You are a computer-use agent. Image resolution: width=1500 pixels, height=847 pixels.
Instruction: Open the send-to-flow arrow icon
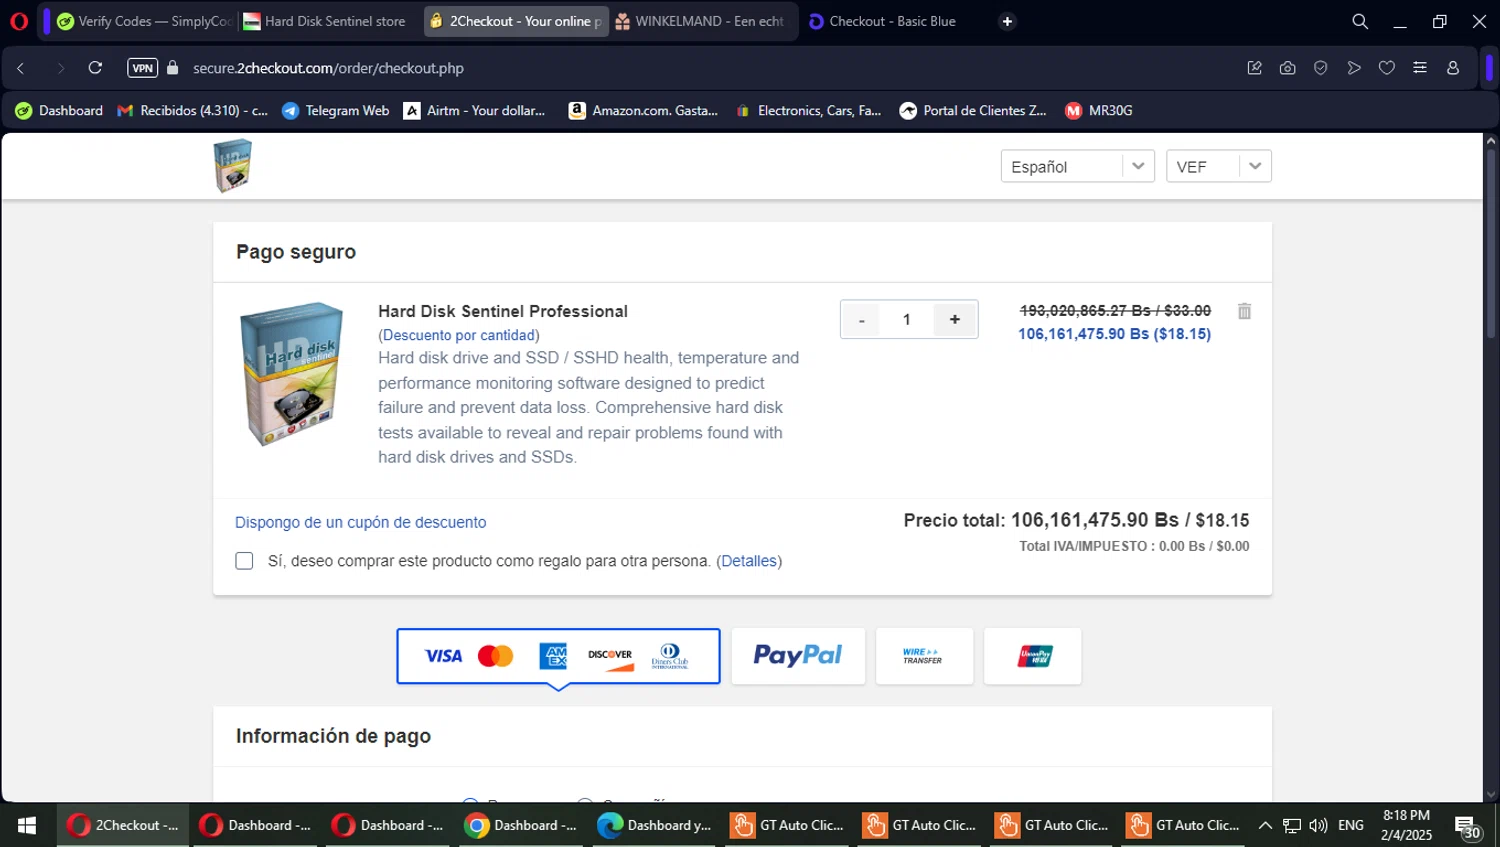(x=1354, y=68)
